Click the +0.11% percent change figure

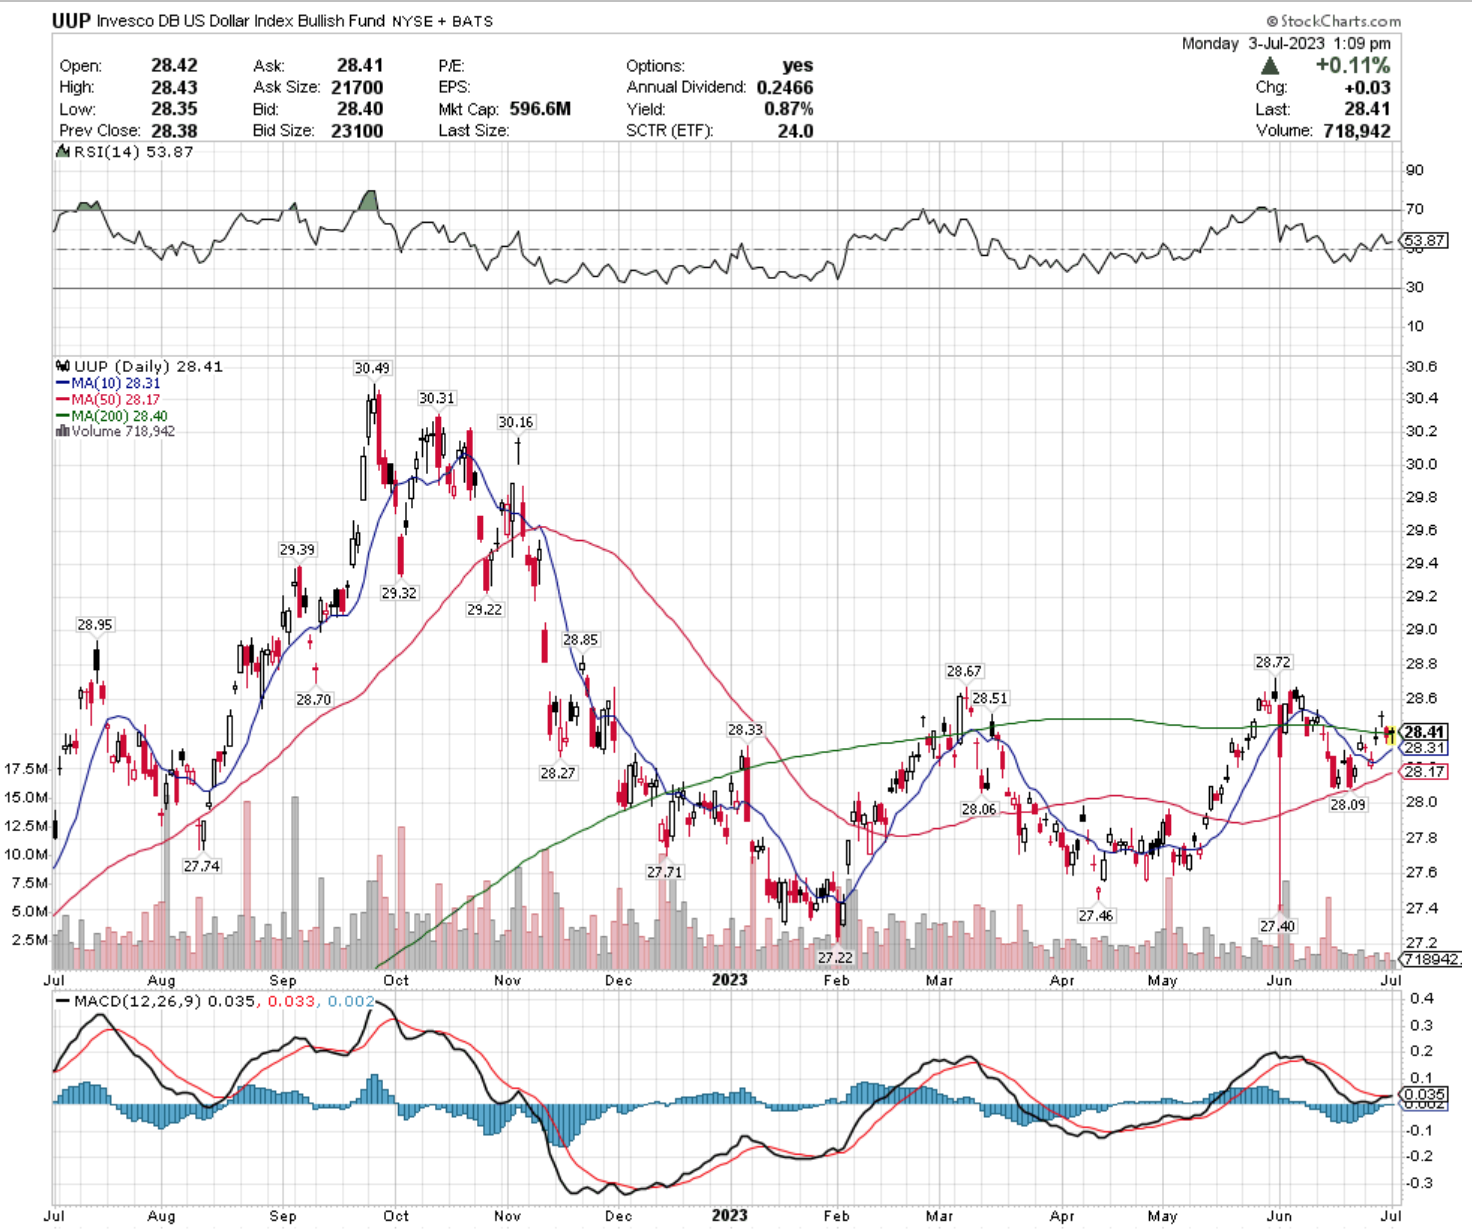[1352, 65]
